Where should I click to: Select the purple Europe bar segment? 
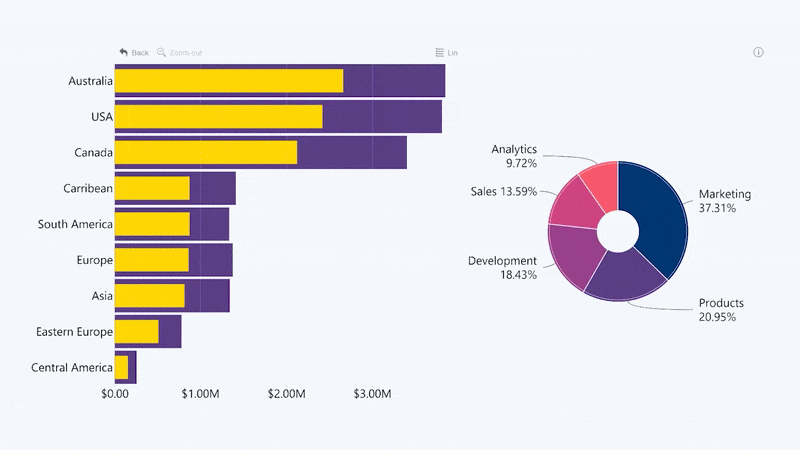[211, 260]
